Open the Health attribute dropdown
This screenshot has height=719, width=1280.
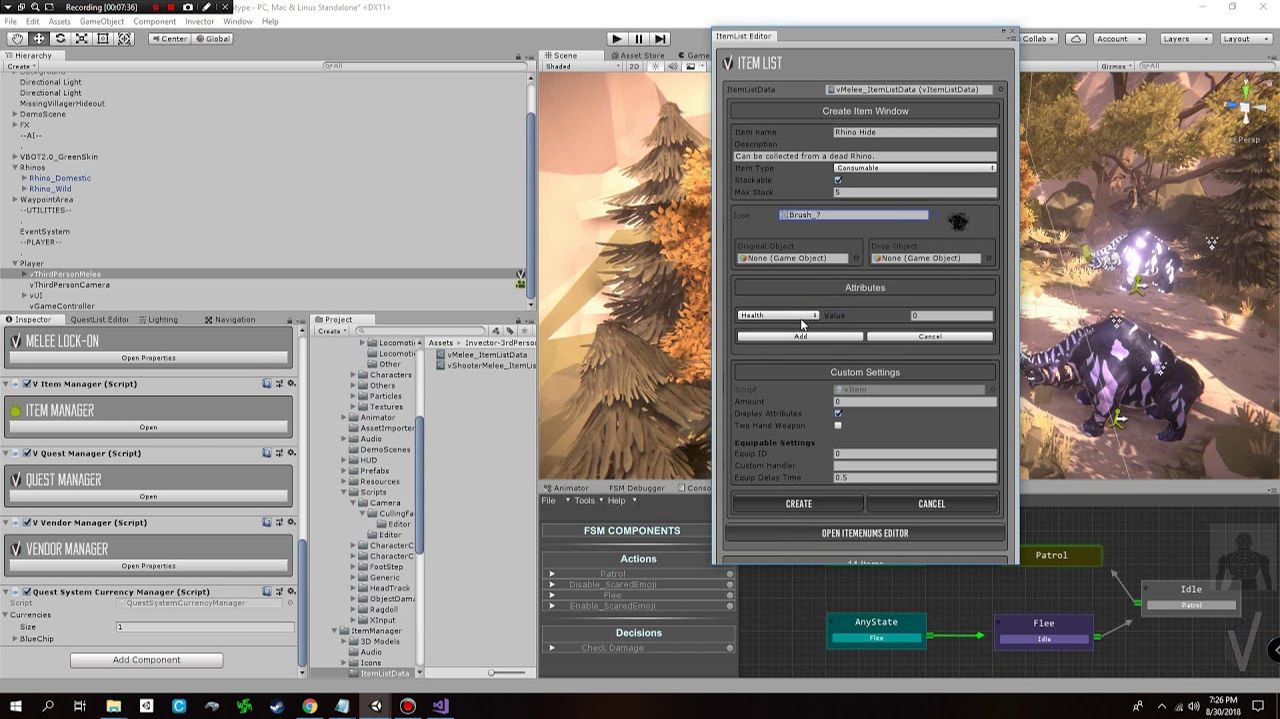[778, 315]
